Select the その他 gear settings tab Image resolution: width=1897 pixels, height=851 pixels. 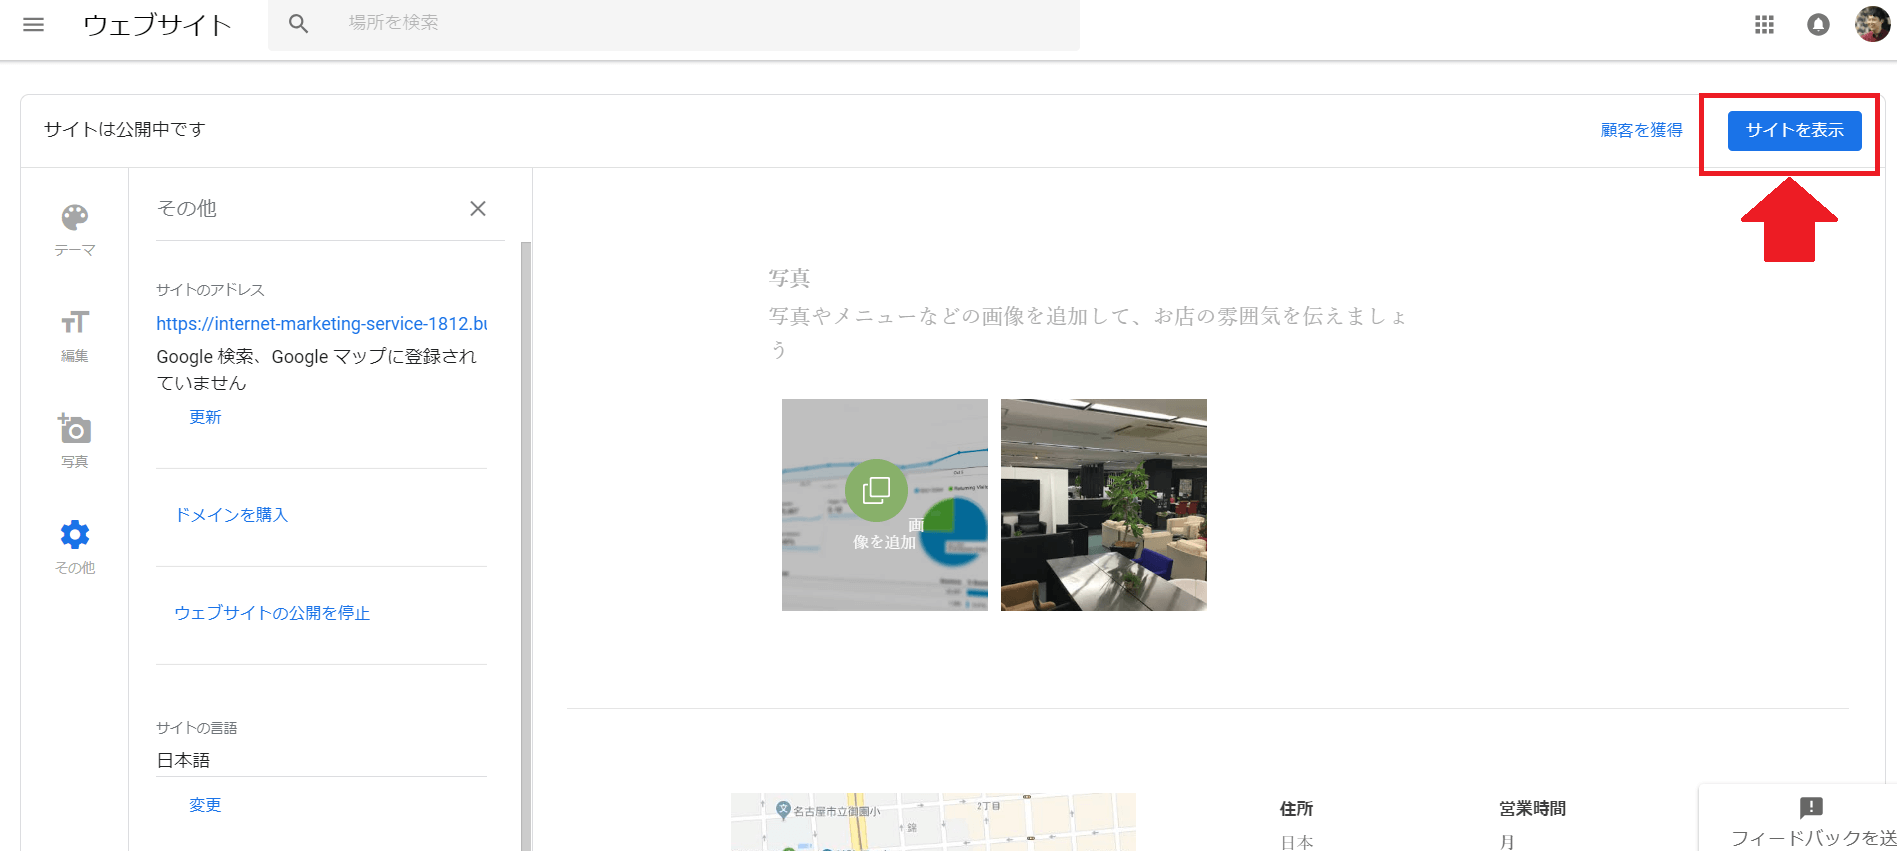75,547
